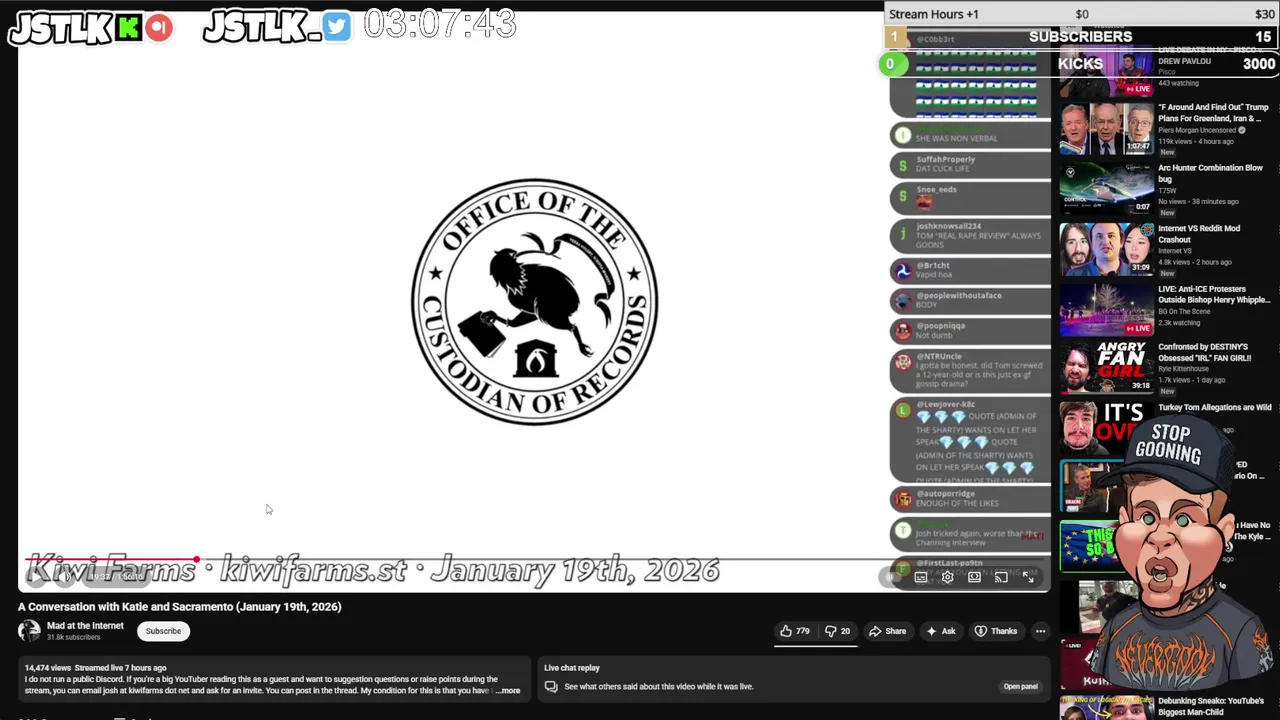Enter full screen mode
1280x720 pixels.
[1028, 577]
